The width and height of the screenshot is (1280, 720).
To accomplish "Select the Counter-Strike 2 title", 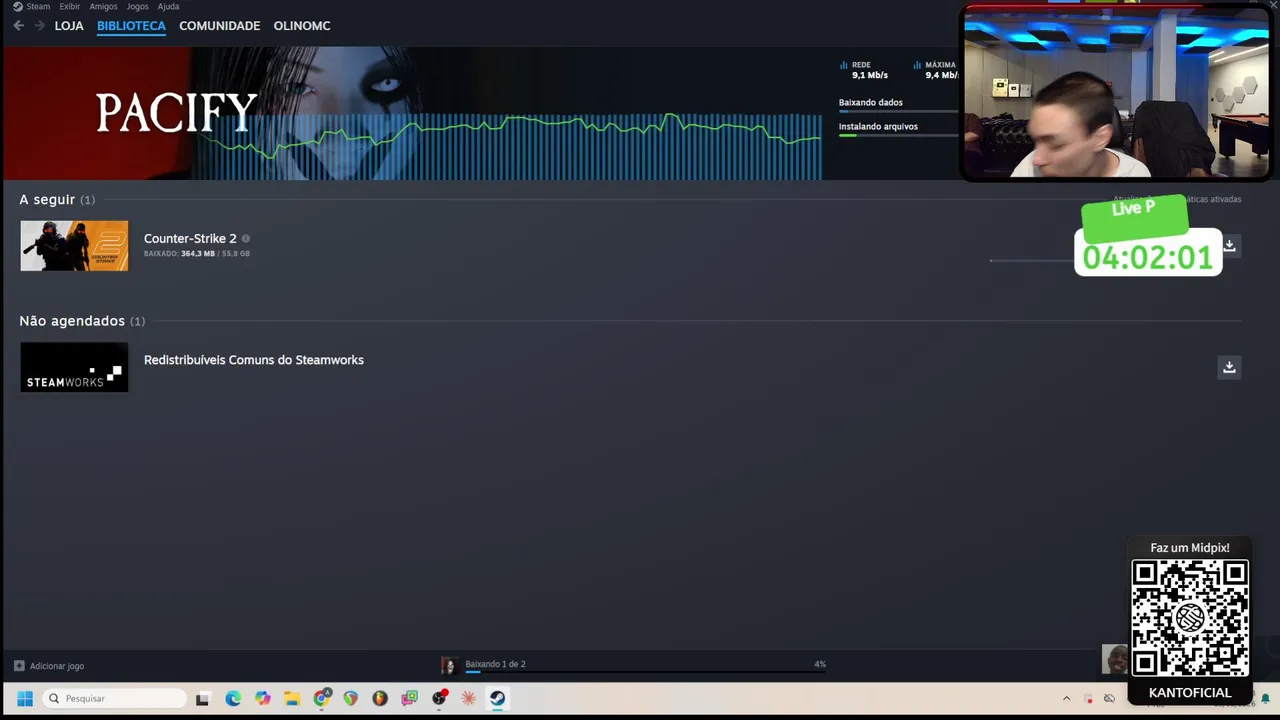I will click(x=190, y=238).
